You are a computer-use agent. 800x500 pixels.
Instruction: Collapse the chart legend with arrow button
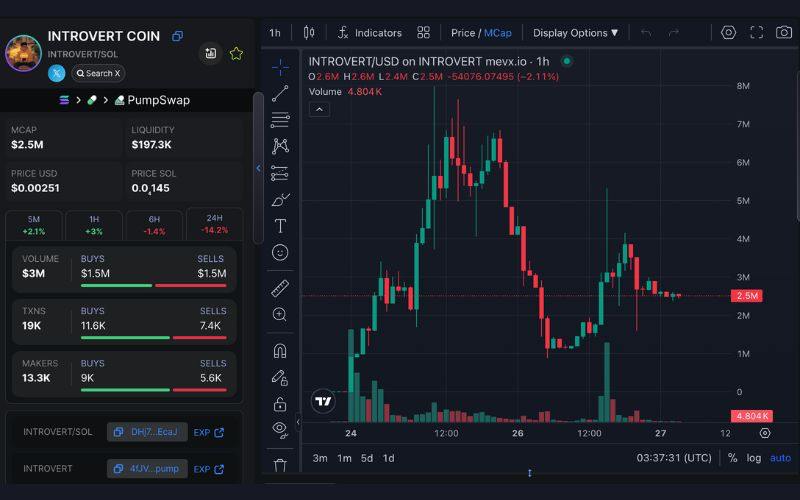[x=319, y=109]
